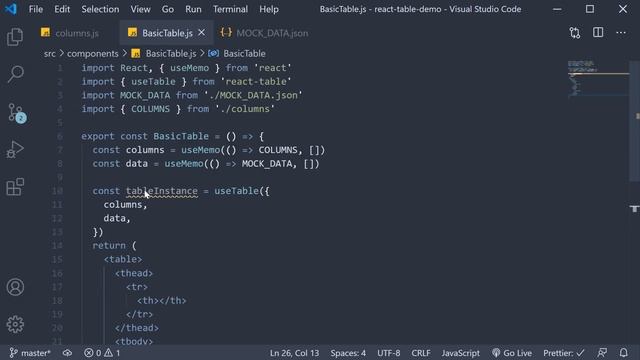Image resolution: width=640 pixels, height=360 pixels.
Task: Click the src breadcrumb
Action: (49, 53)
